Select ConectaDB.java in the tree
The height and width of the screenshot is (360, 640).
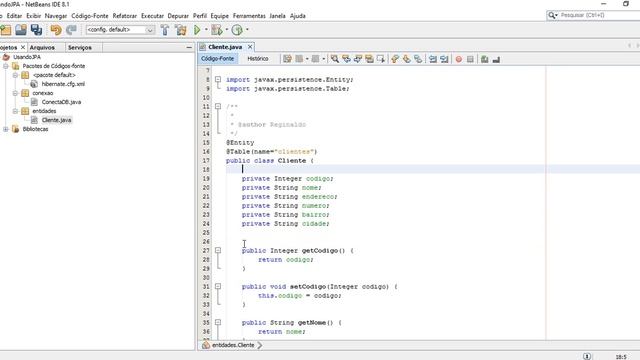[x=61, y=102]
